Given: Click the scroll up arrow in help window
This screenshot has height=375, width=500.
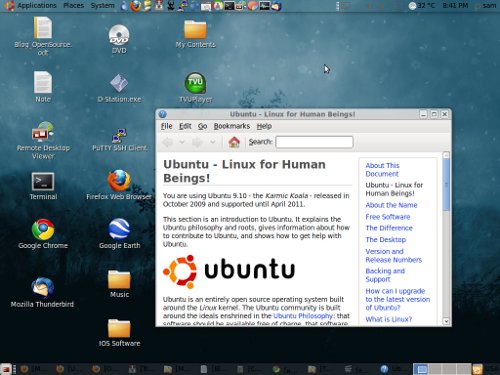Looking at the screenshot, I should click(x=446, y=155).
